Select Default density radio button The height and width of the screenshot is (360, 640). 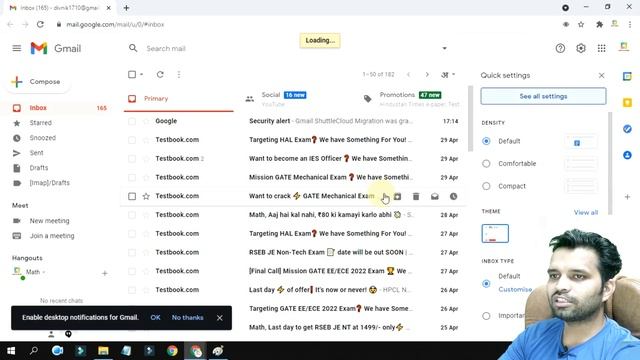[486, 141]
